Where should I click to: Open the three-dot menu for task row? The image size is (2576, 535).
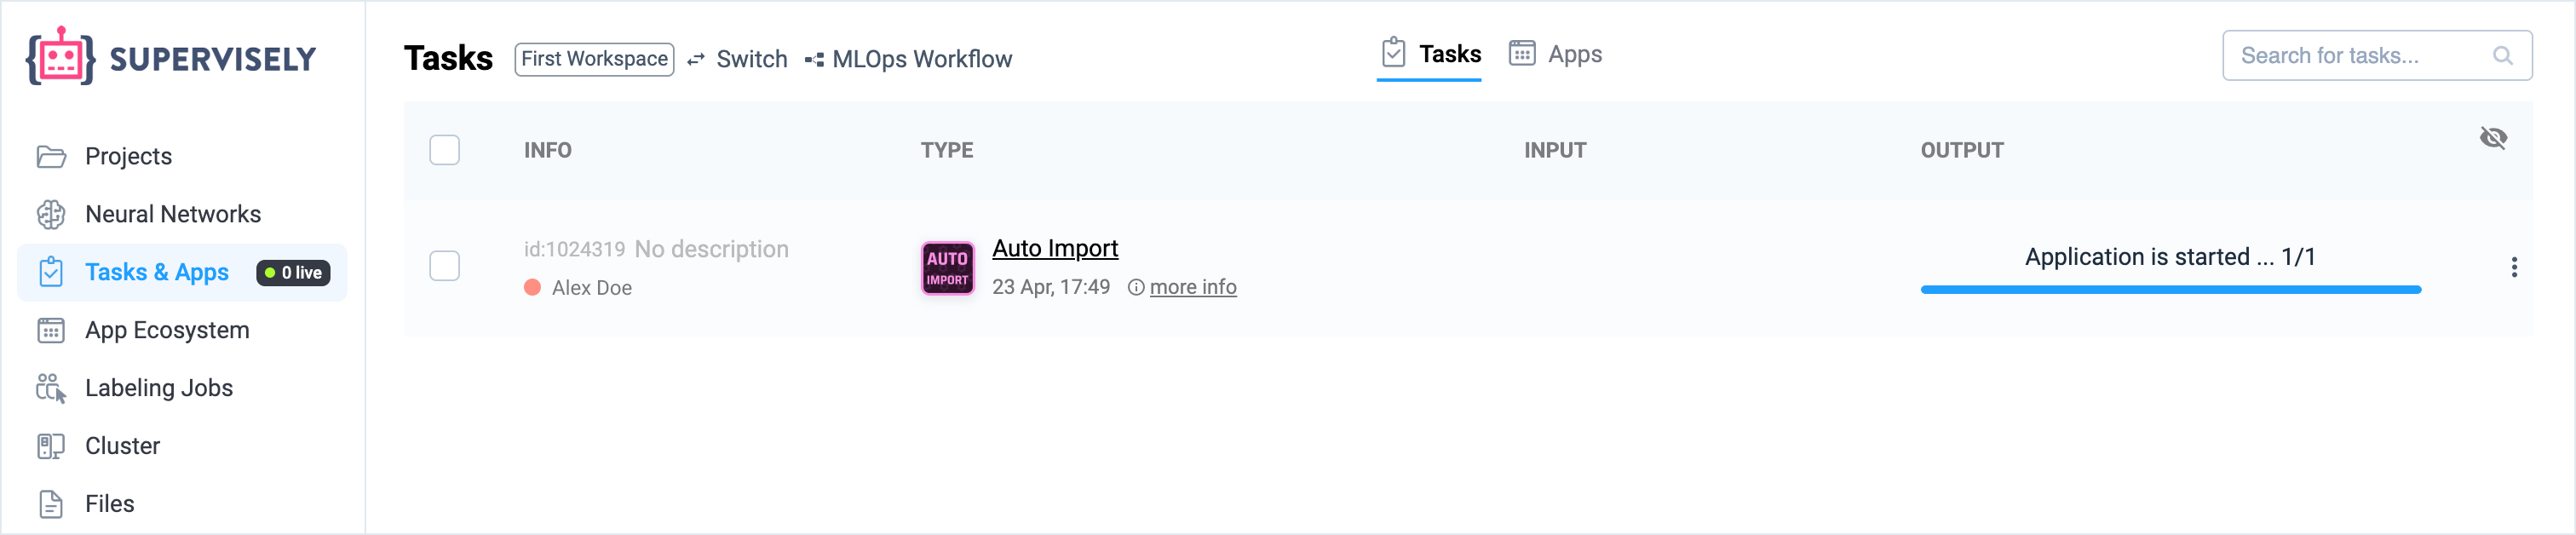[2514, 267]
